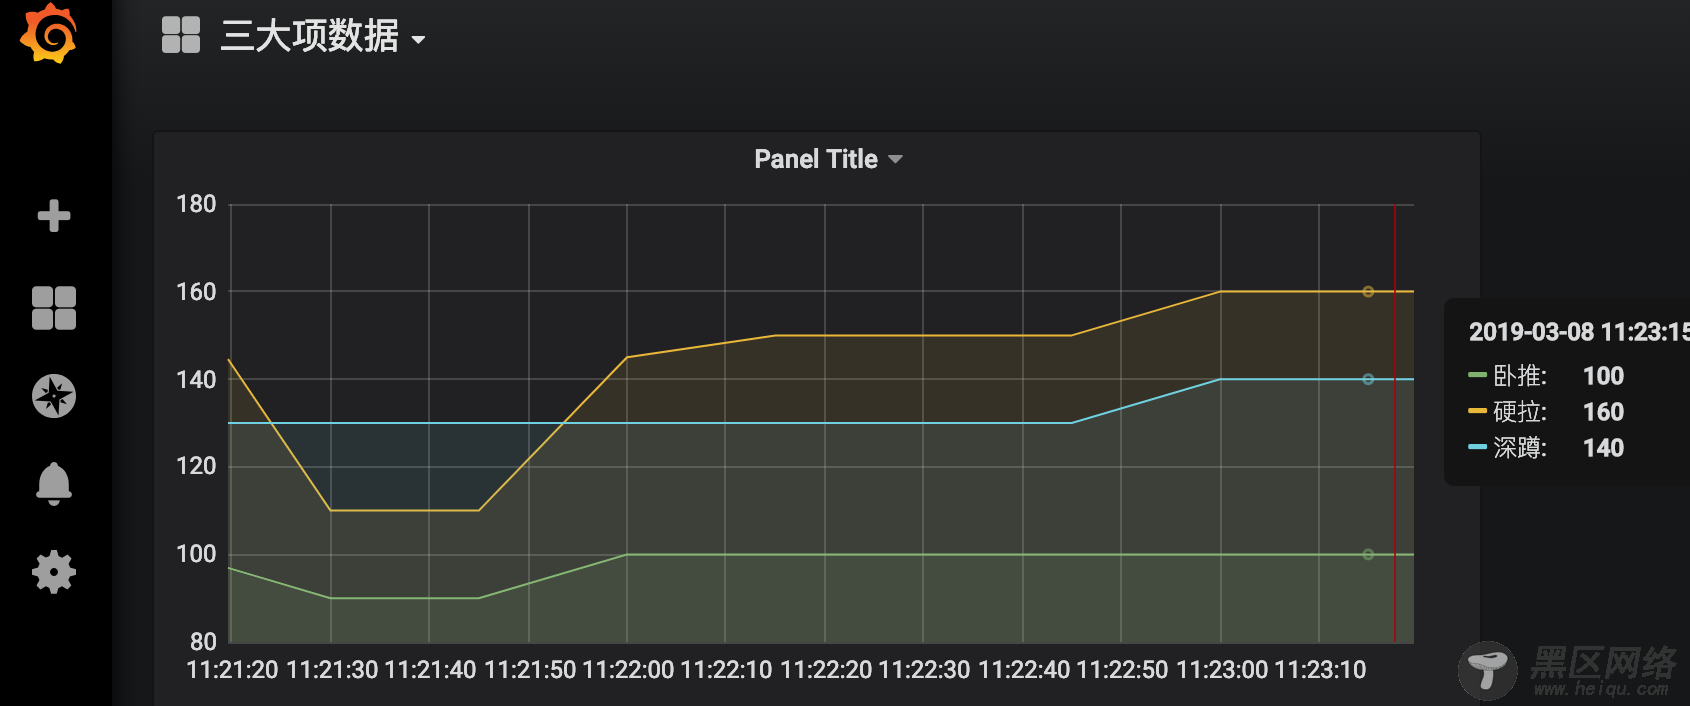Click the 160 y-axis label
Screen dimensions: 1690x706
point(196,292)
